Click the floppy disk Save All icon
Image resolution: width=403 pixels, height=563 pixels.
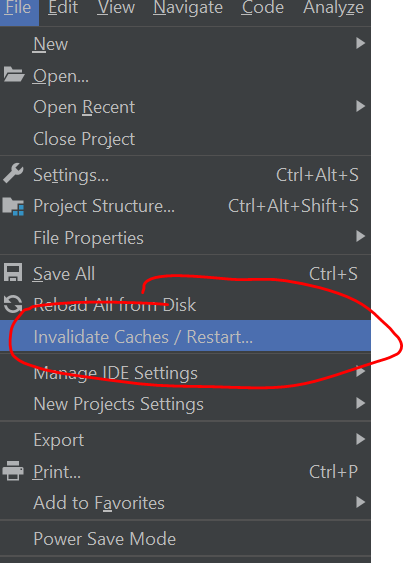pos(13,272)
